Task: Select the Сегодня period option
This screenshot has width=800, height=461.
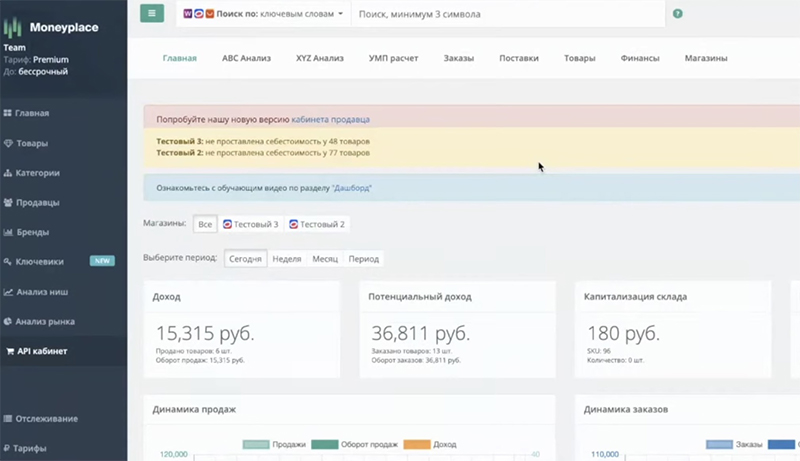Action: pos(245,258)
